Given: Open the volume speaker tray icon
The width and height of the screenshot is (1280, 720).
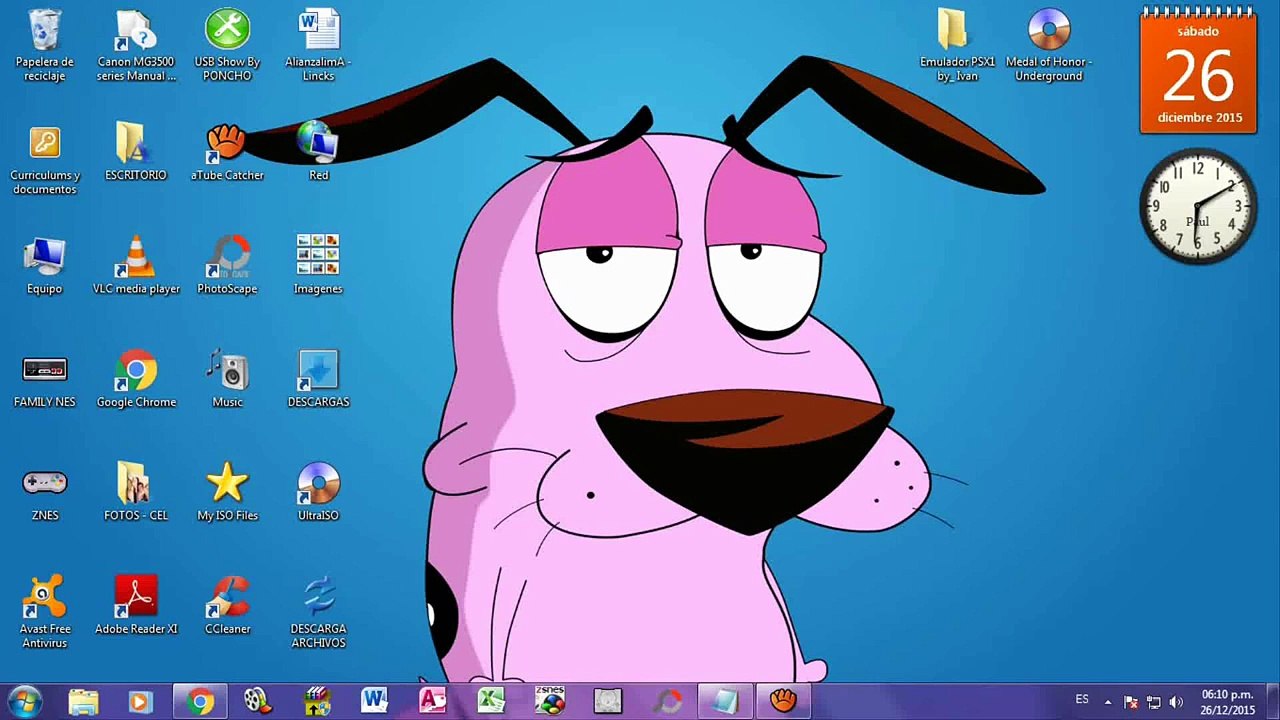Looking at the screenshot, I should coord(1176,702).
